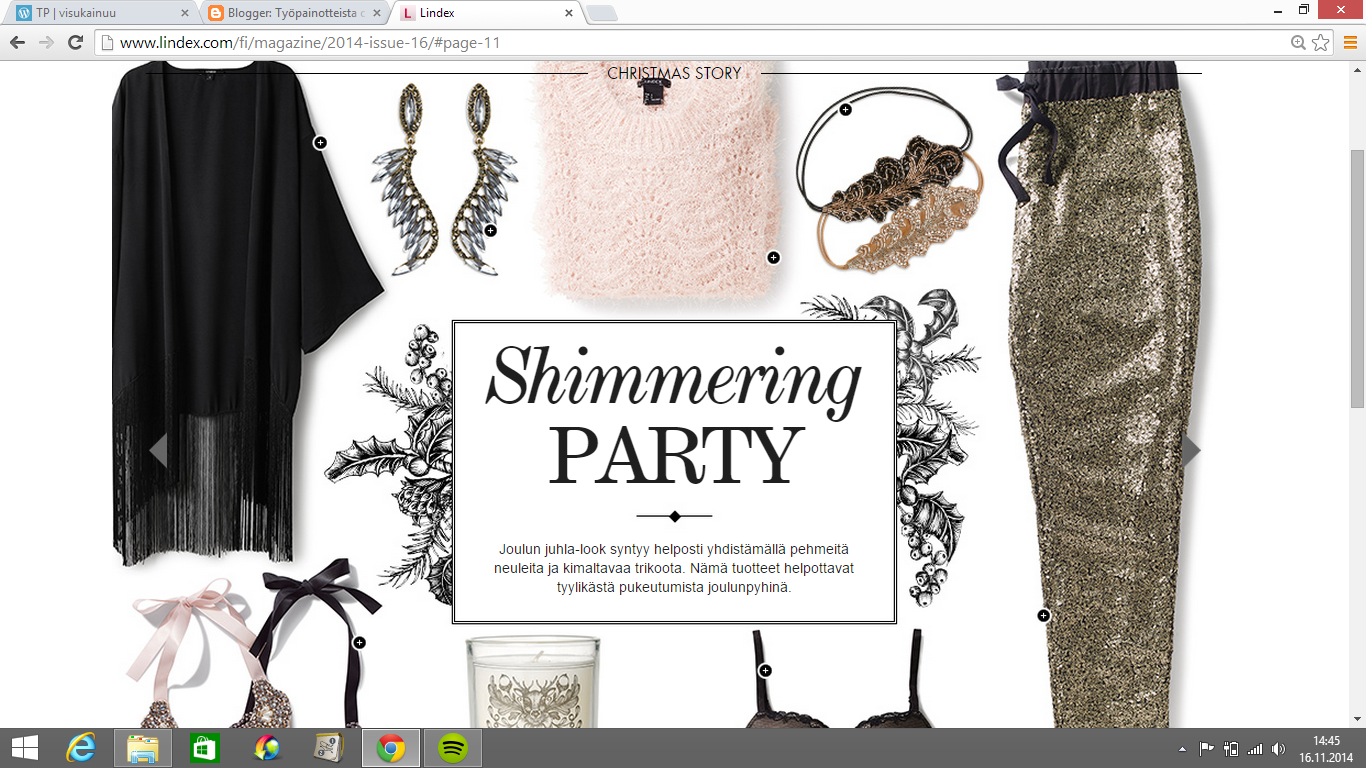Close the TP | visukainuu tab
Image resolution: width=1366 pixels, height=768 pixels.
pos(185,13)
